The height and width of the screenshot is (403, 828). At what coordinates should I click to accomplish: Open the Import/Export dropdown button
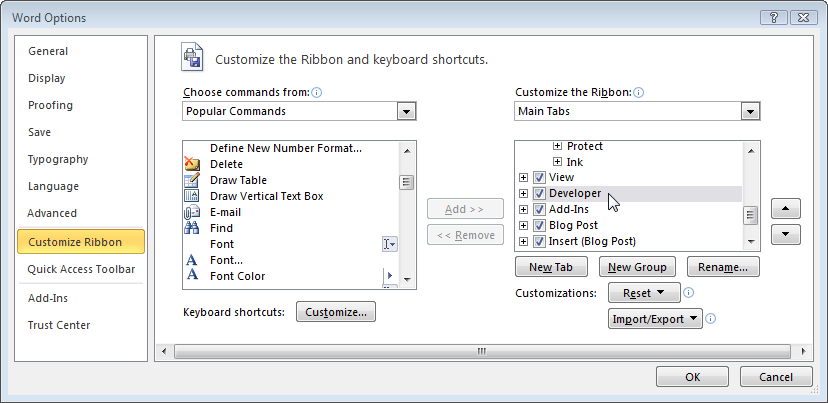click(x=655, y=318)
